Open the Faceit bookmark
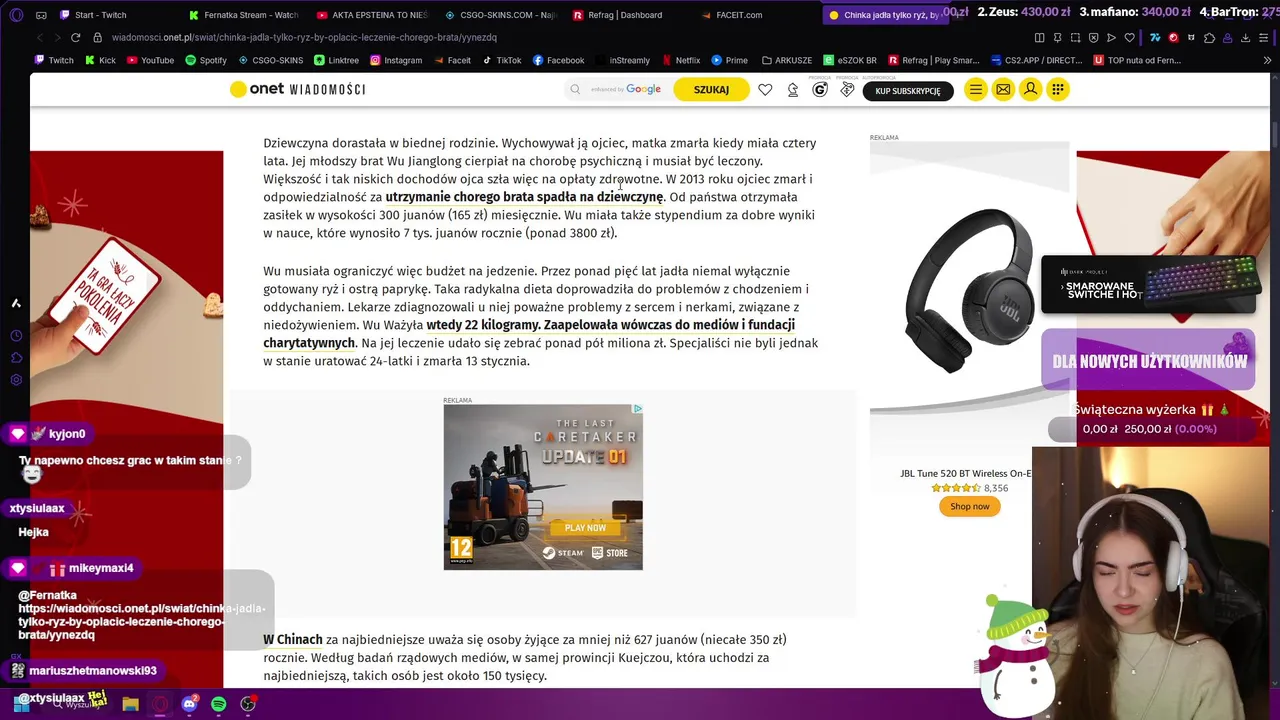1280x720 pixels. pyautogui.click(x=451, y=60)
